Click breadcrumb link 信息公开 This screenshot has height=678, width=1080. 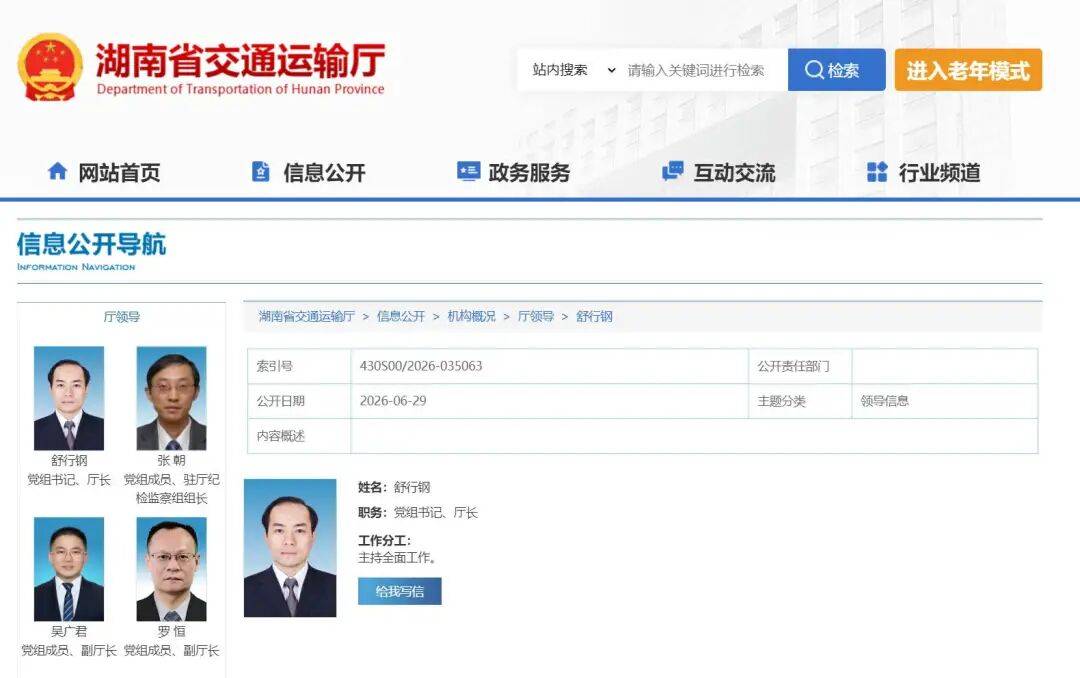pyautogui.click(x=401, y=316)
